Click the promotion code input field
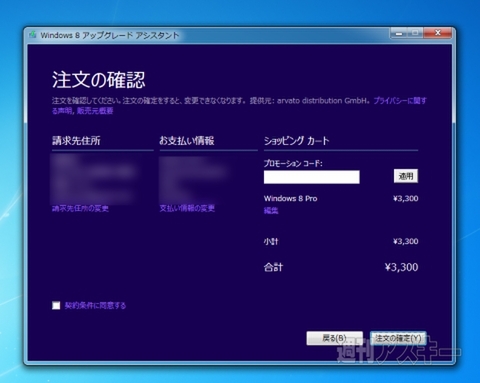This screenshot has width=480, height=383. pos(312,177)
